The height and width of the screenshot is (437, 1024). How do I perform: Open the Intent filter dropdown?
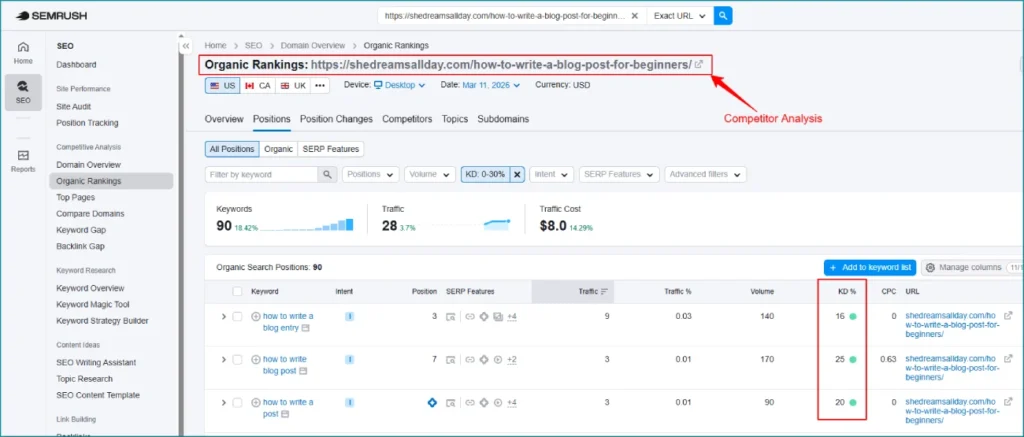552,174
